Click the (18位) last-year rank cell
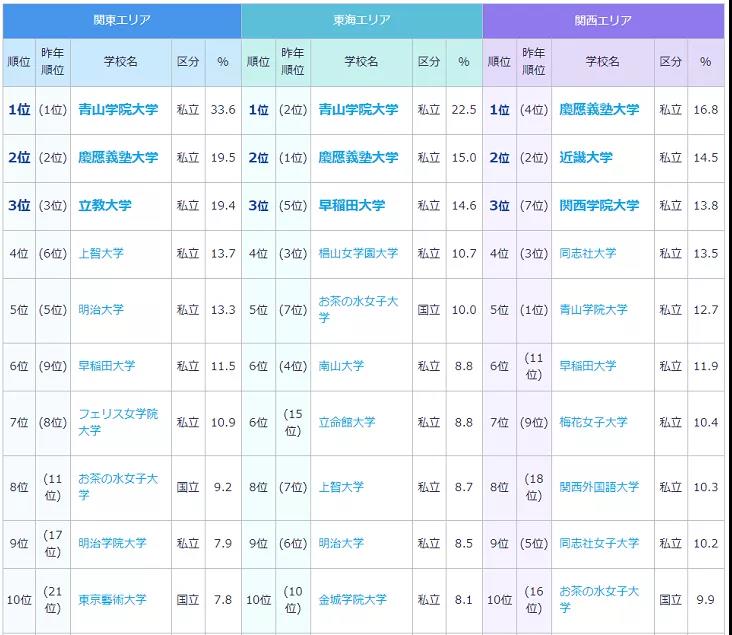The image size is (732, 635). 534,487
